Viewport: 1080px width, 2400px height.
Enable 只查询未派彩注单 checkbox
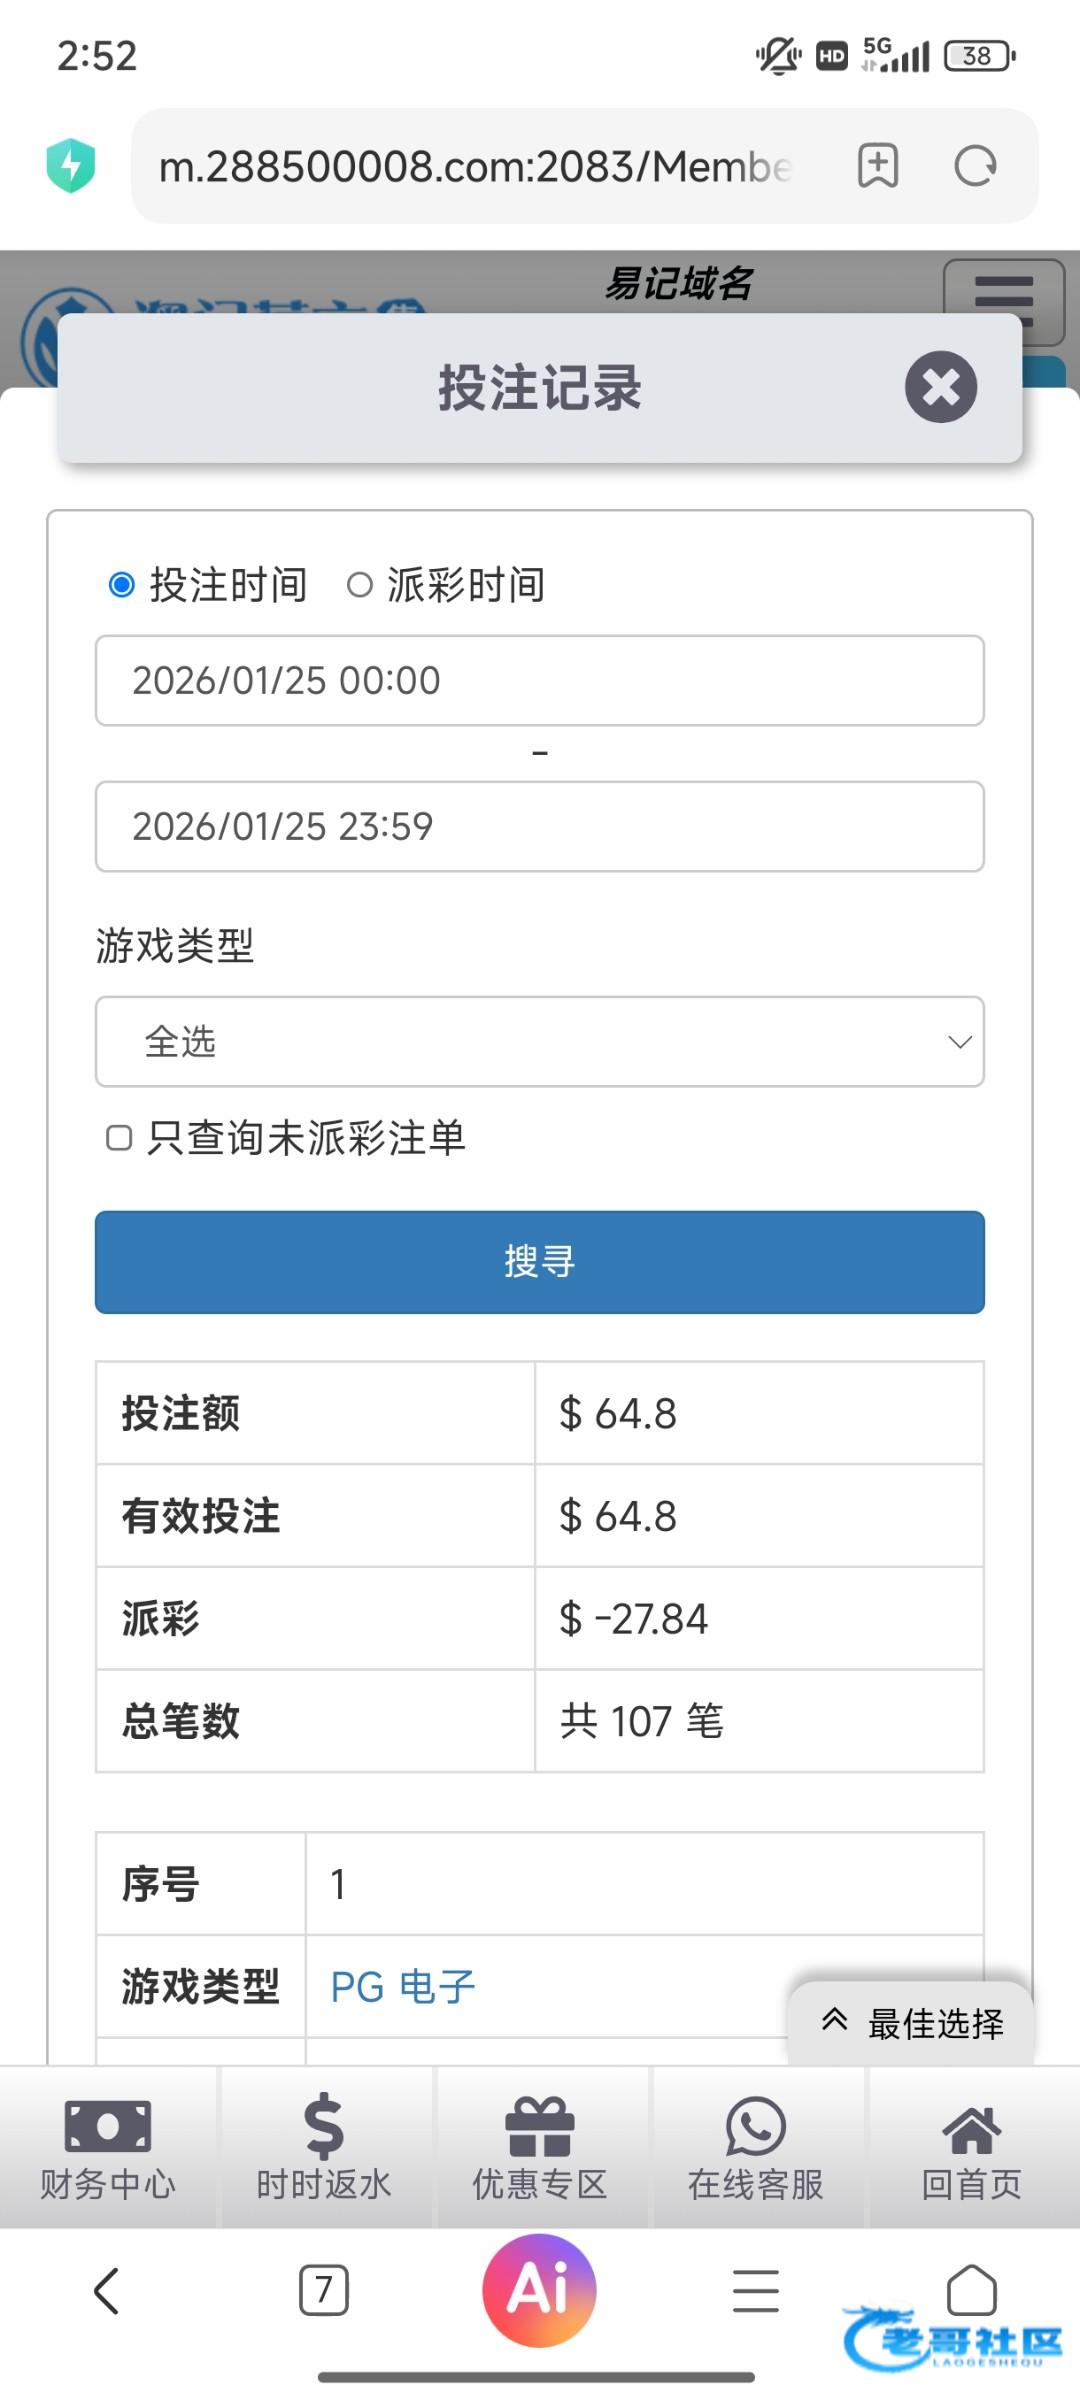tap(119, 1138)
